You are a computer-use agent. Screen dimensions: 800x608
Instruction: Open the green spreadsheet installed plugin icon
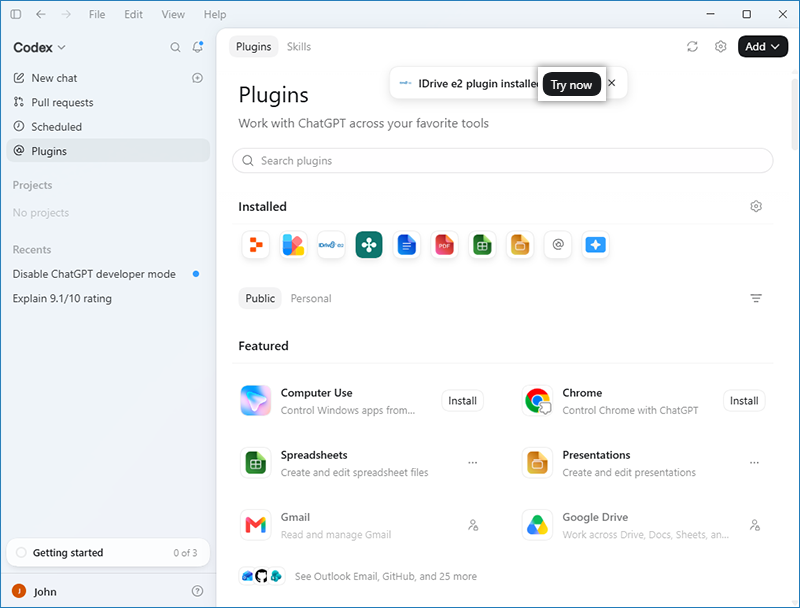click(482, 245)
